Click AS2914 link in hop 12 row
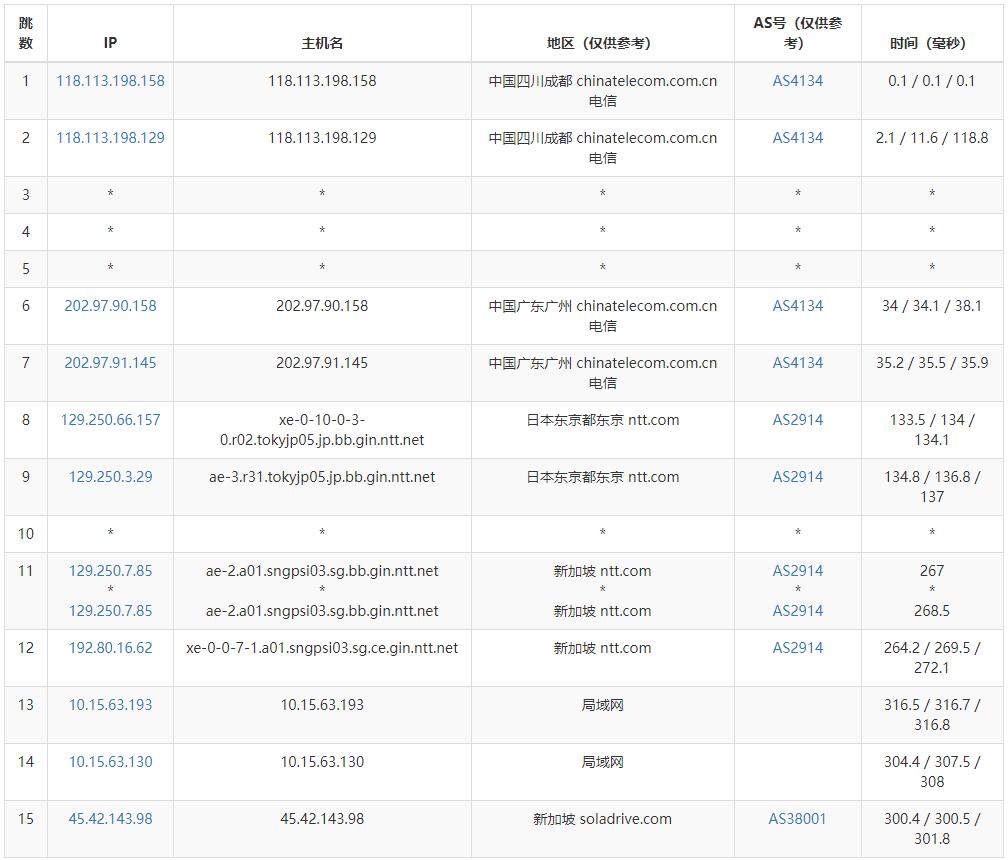This screenshot has width=1008, height=860. [x=798, y=648]
